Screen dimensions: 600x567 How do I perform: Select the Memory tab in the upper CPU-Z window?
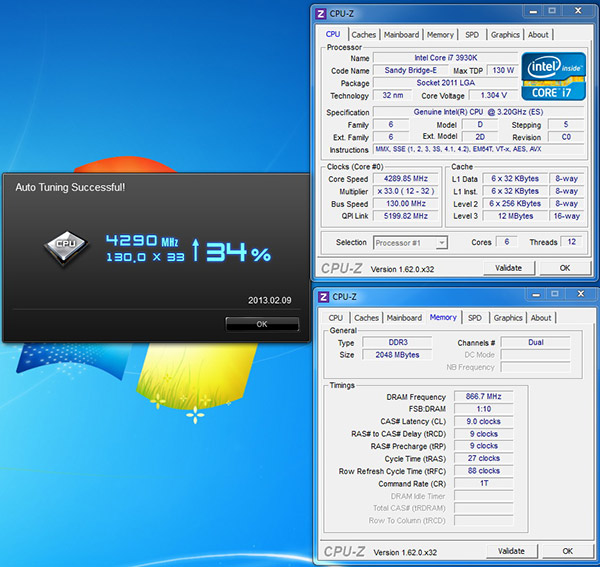coord(440,34)
